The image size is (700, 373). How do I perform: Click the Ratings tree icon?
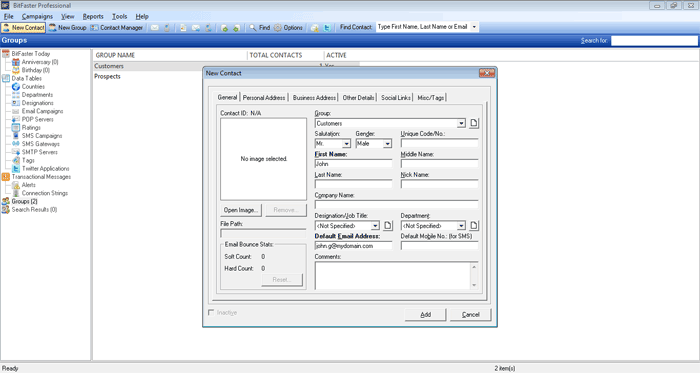(16, 128)
